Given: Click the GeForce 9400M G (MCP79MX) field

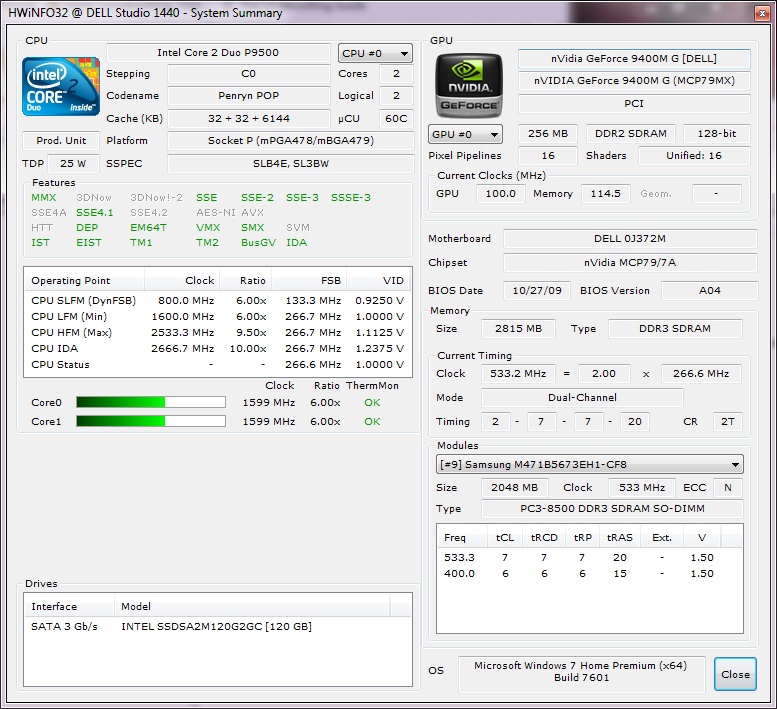Looking at the screenshot, I should coord(634,80).
